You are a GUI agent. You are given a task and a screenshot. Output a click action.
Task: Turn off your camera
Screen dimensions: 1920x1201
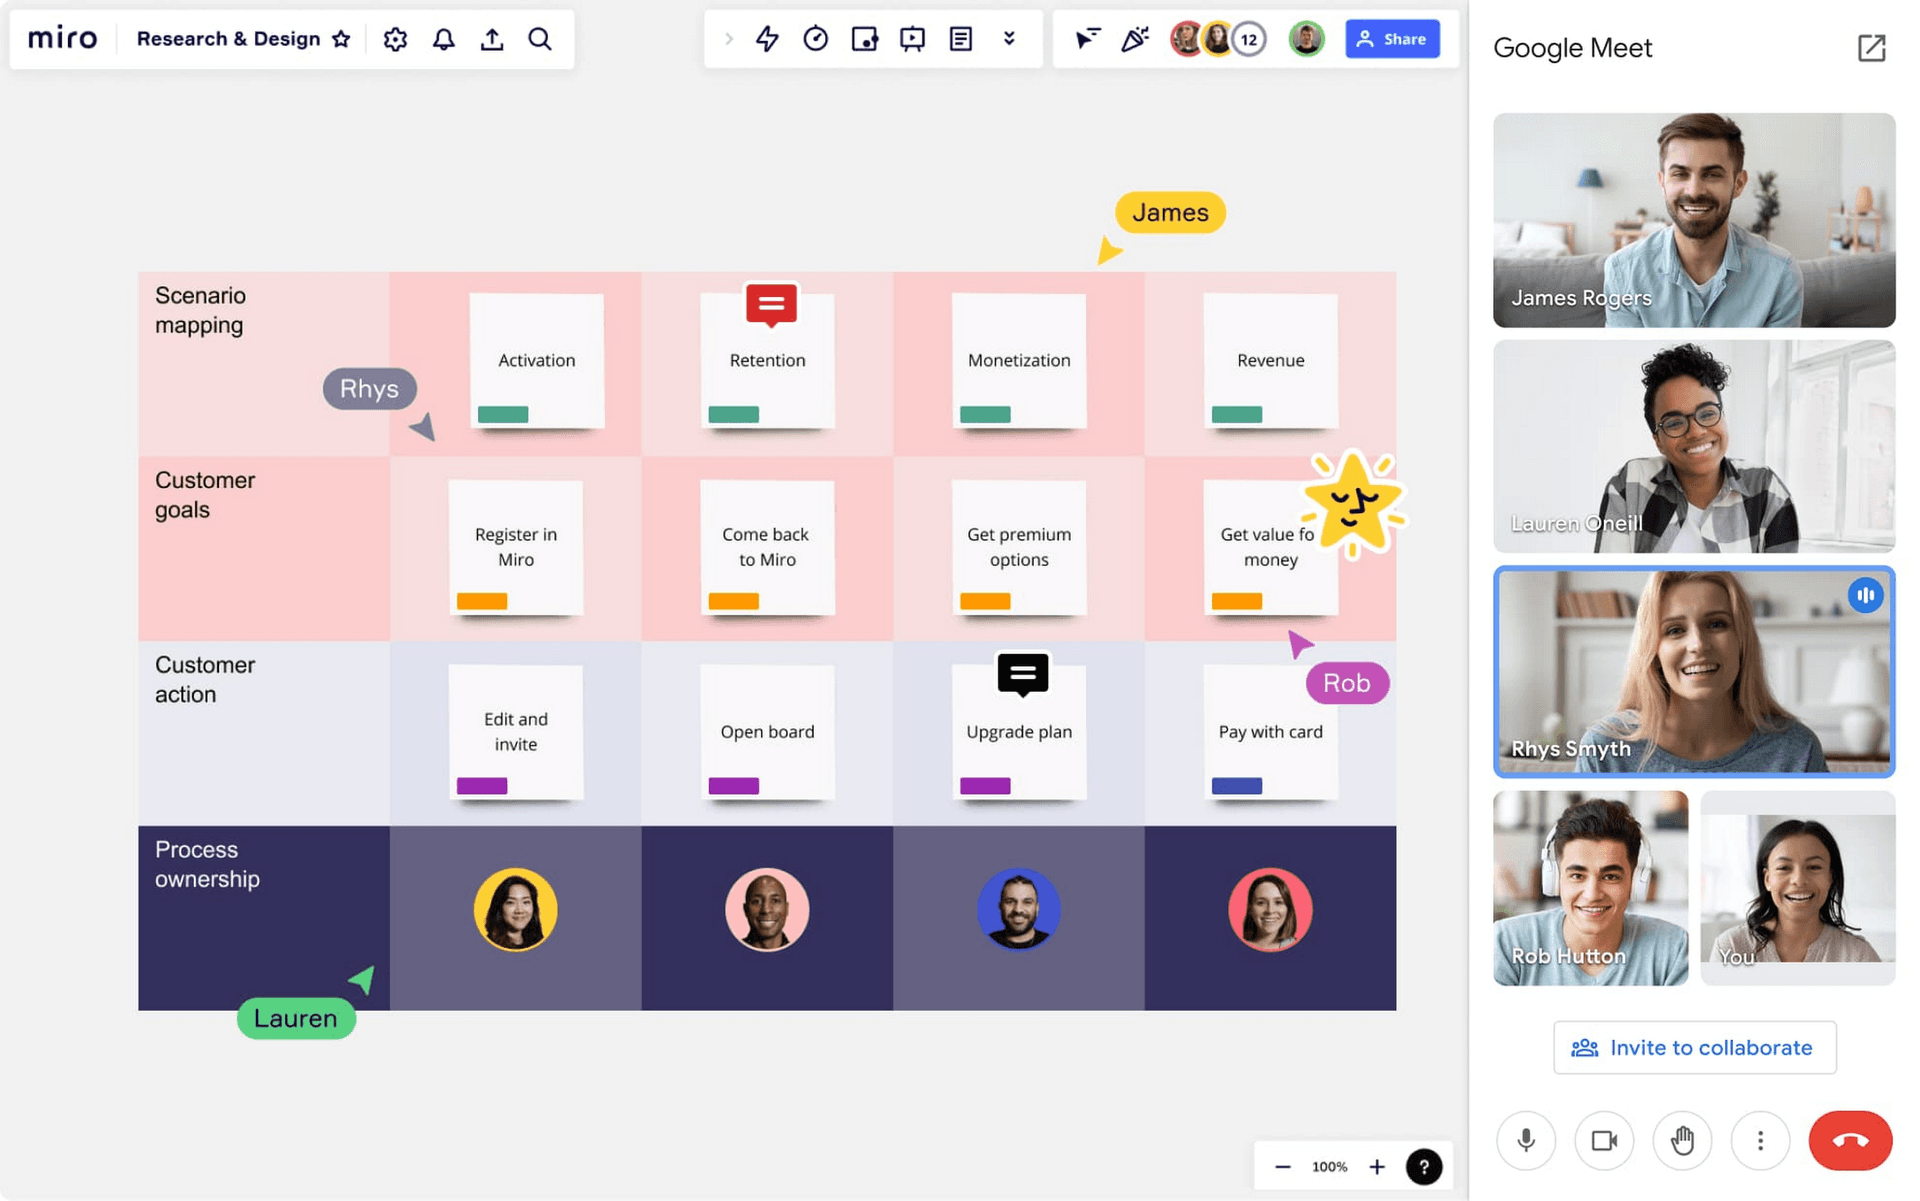click(1603, 1140)
